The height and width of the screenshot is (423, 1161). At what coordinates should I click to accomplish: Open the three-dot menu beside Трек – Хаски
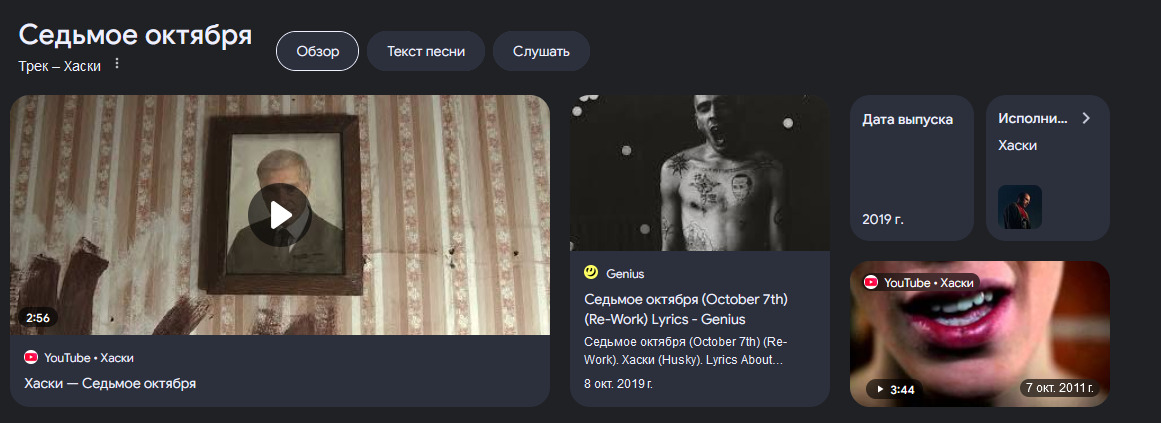pos(116,64)
